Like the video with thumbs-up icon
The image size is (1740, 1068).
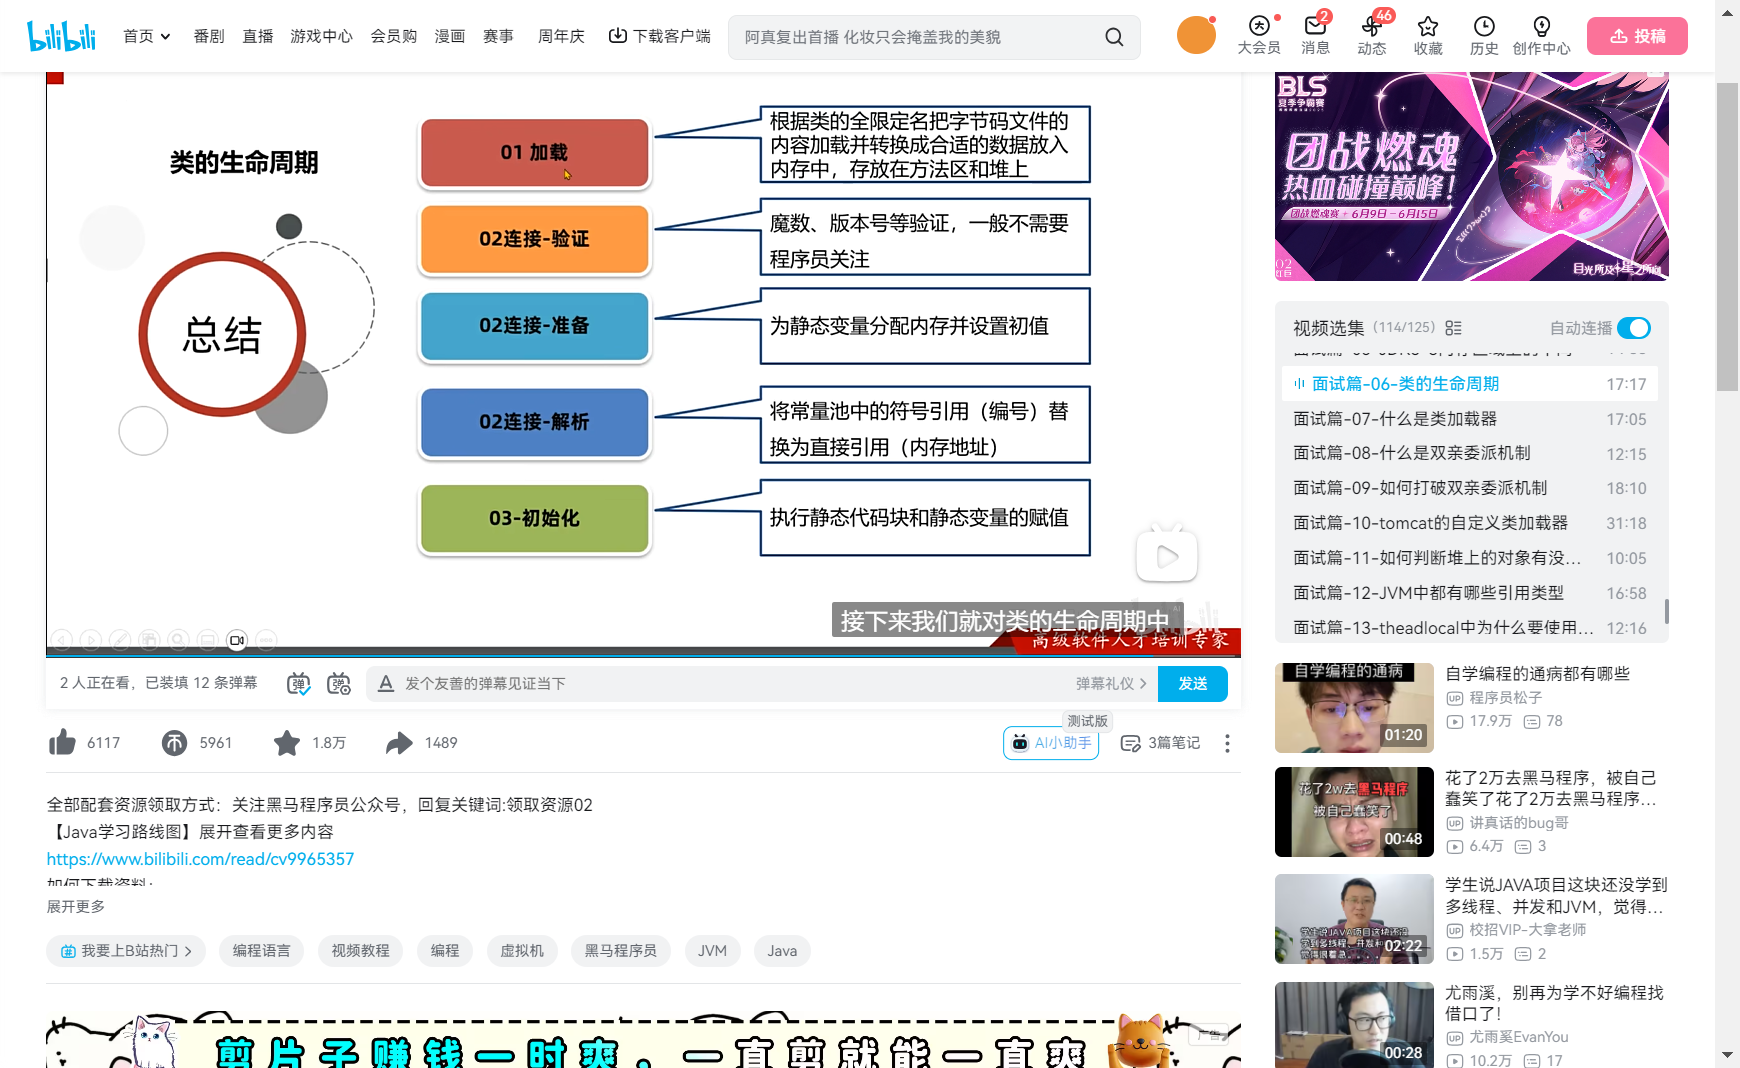tap(62, 742)
